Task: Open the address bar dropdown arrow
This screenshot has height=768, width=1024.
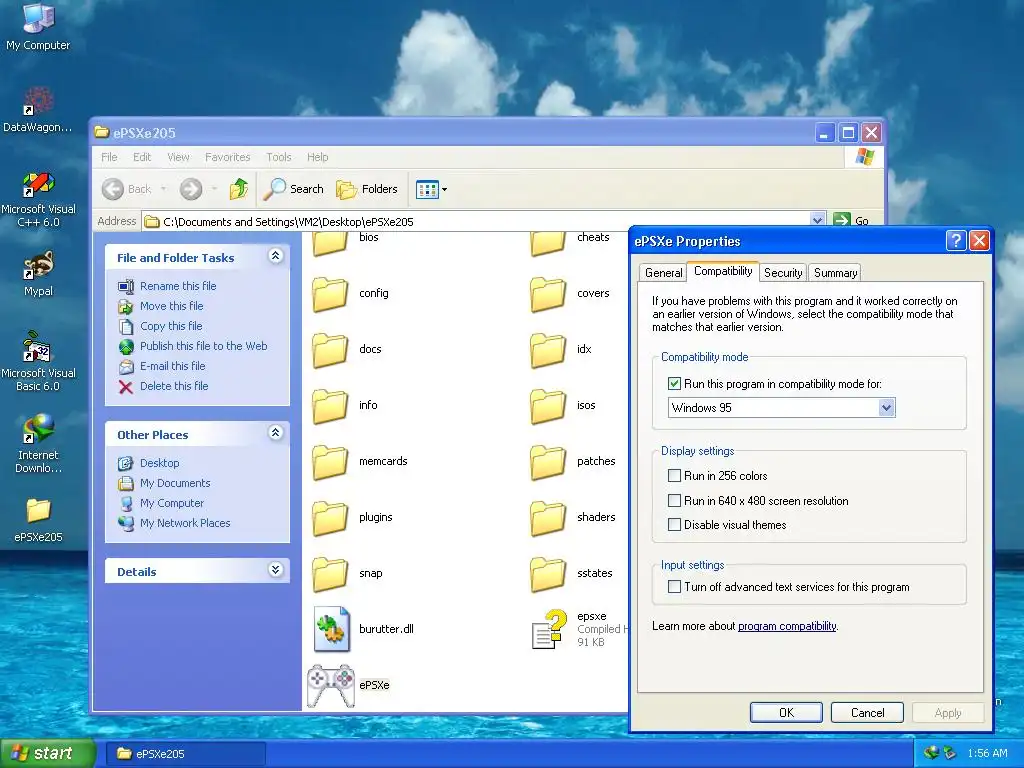Action: pyautogui.click(x=817, y=221)
